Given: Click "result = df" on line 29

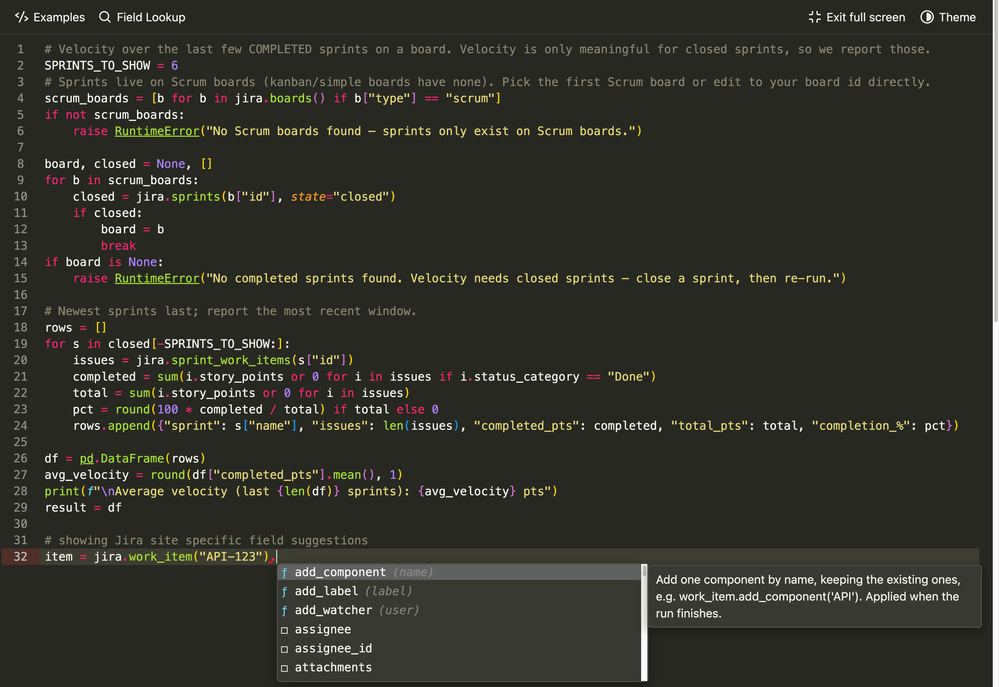Looking at the screenshot, I should click(83, 508).
